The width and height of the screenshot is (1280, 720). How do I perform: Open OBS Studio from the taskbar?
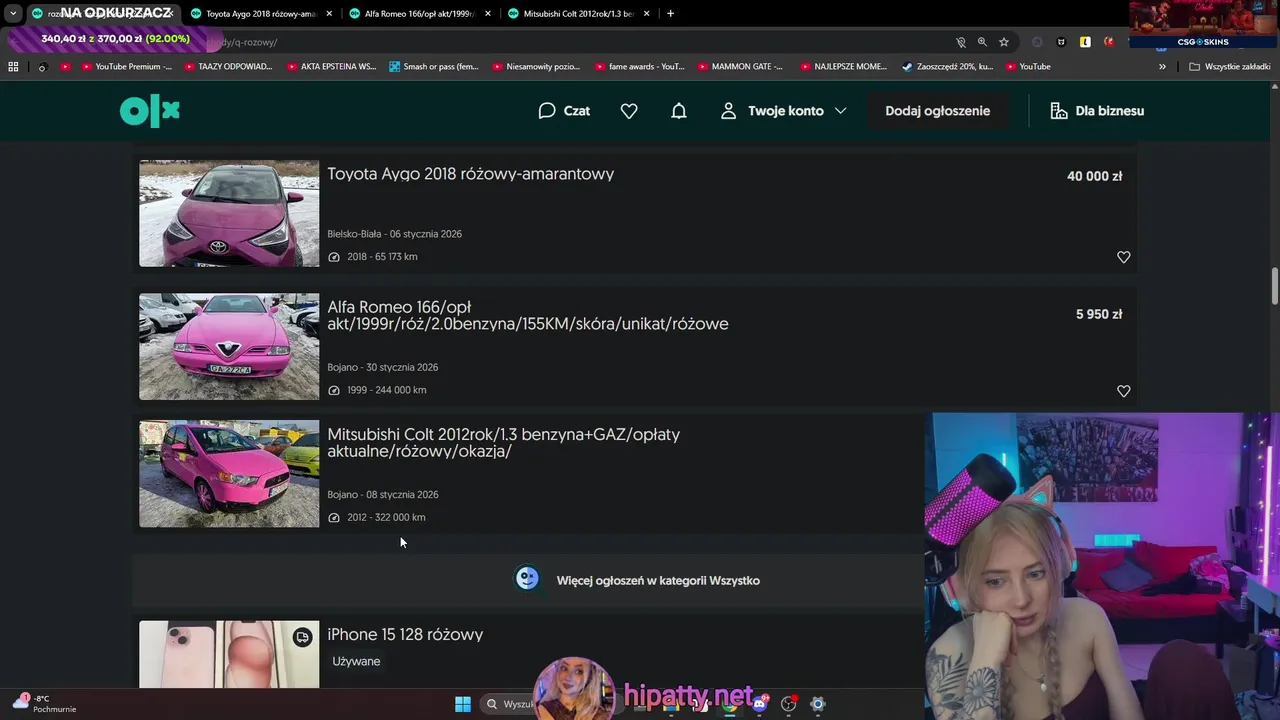point(788,704)
